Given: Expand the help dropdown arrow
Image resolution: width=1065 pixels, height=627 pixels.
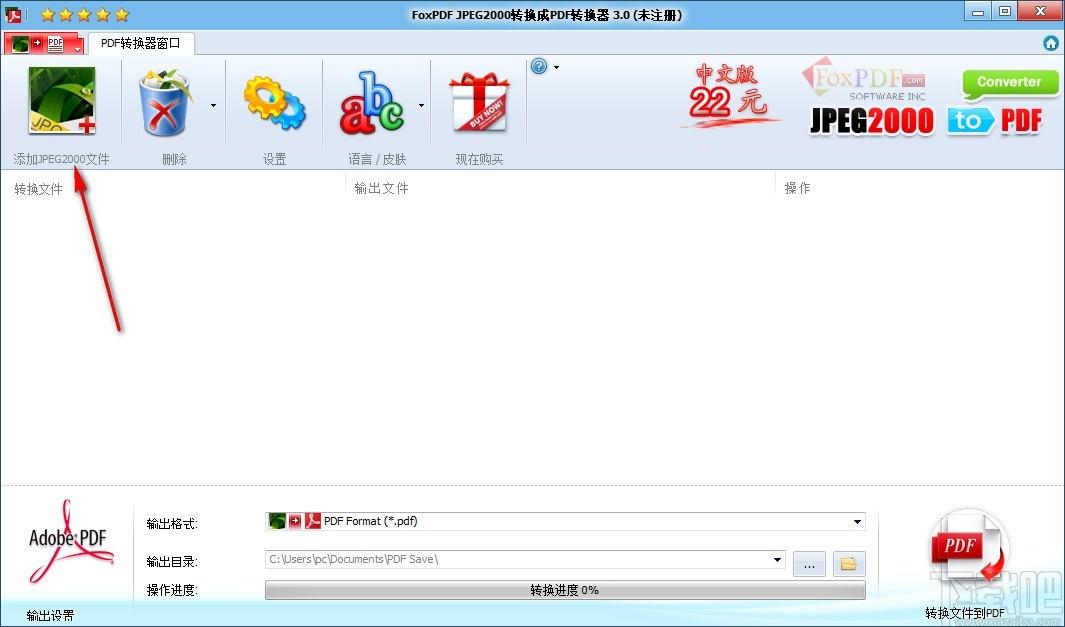Looking at the screenshot, I should tap(556, 67).
